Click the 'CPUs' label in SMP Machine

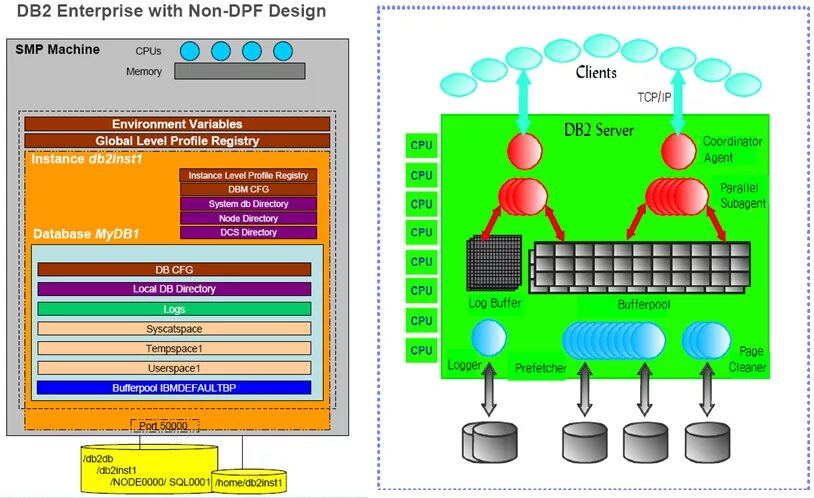point(148,51)
